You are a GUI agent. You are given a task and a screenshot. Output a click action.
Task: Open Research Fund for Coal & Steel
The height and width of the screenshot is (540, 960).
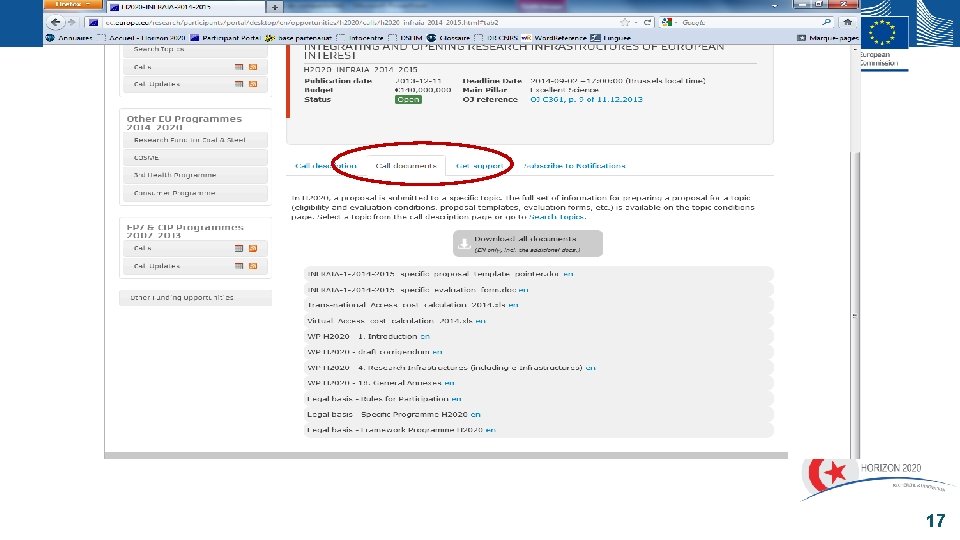(x=194, y=140)
